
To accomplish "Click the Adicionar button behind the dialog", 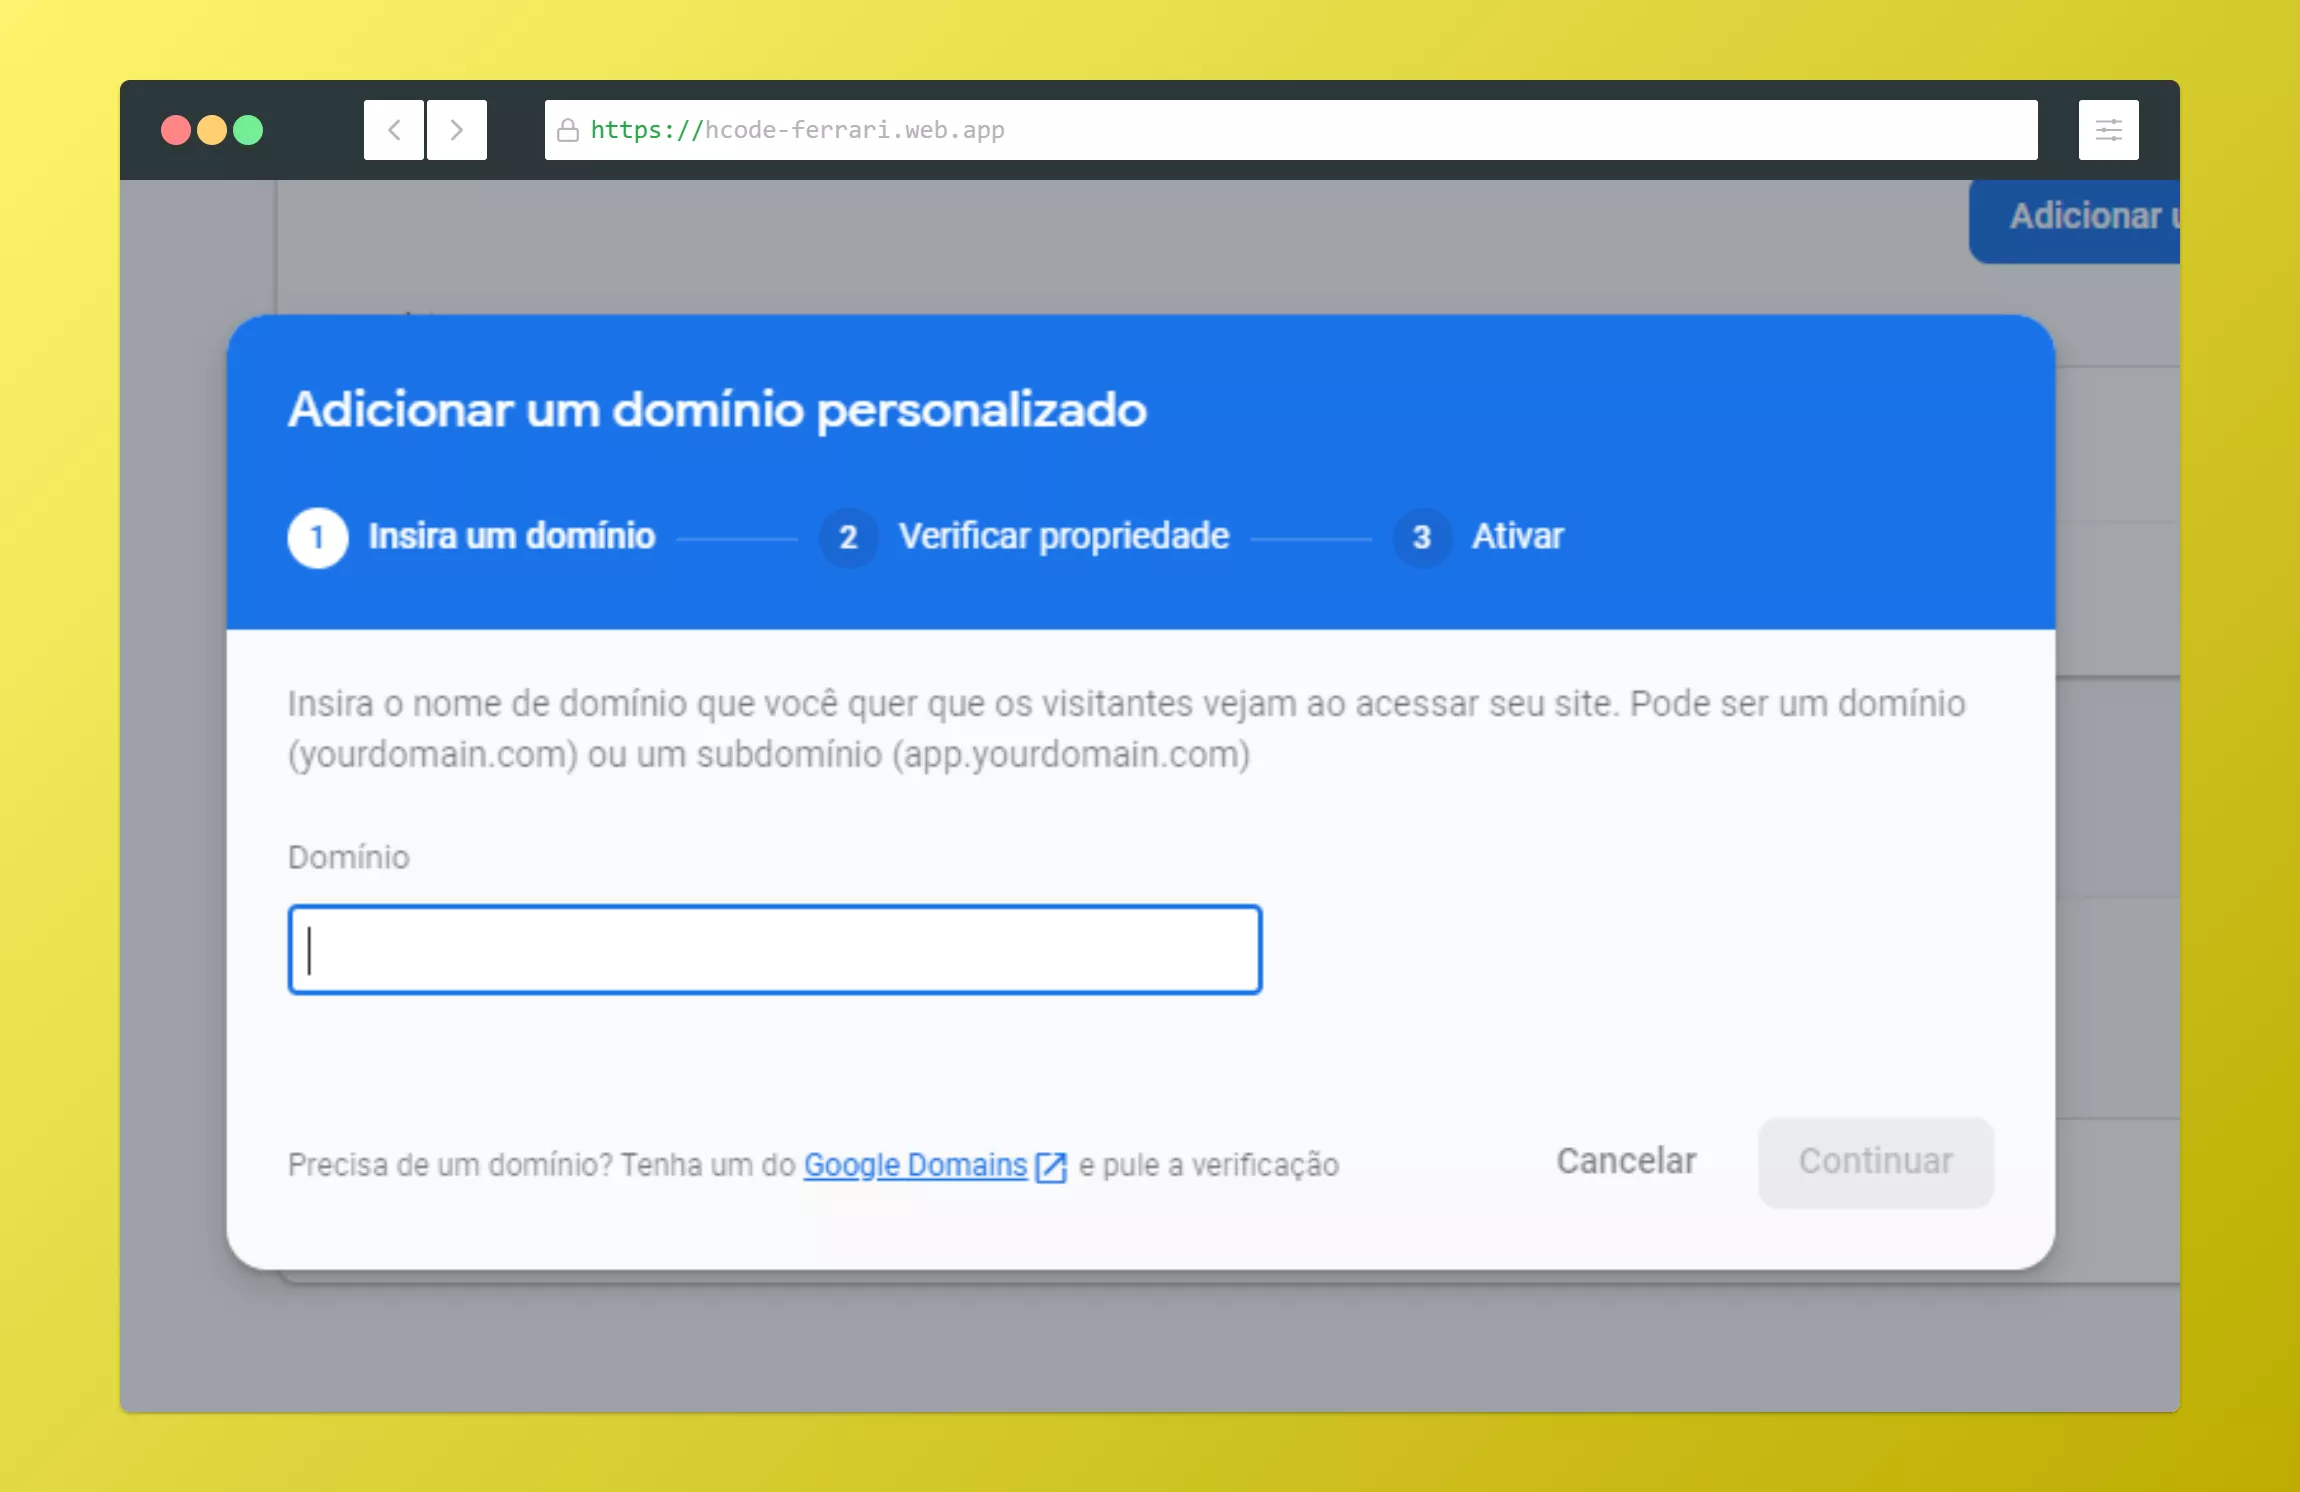I will tap(2075, 221).
